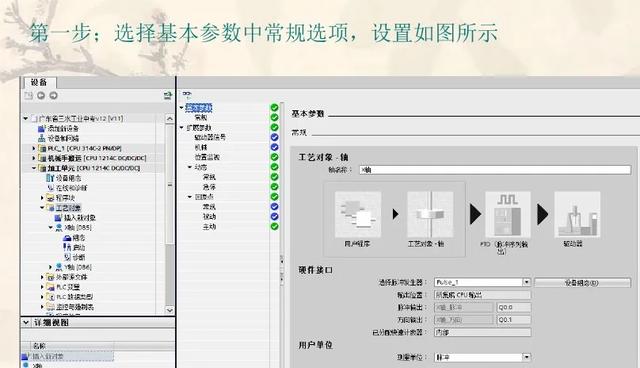Open the Pulse_1 pulse generator dropdown
Viewport: 640px width, 368px height.
click(x=526, y=282)
